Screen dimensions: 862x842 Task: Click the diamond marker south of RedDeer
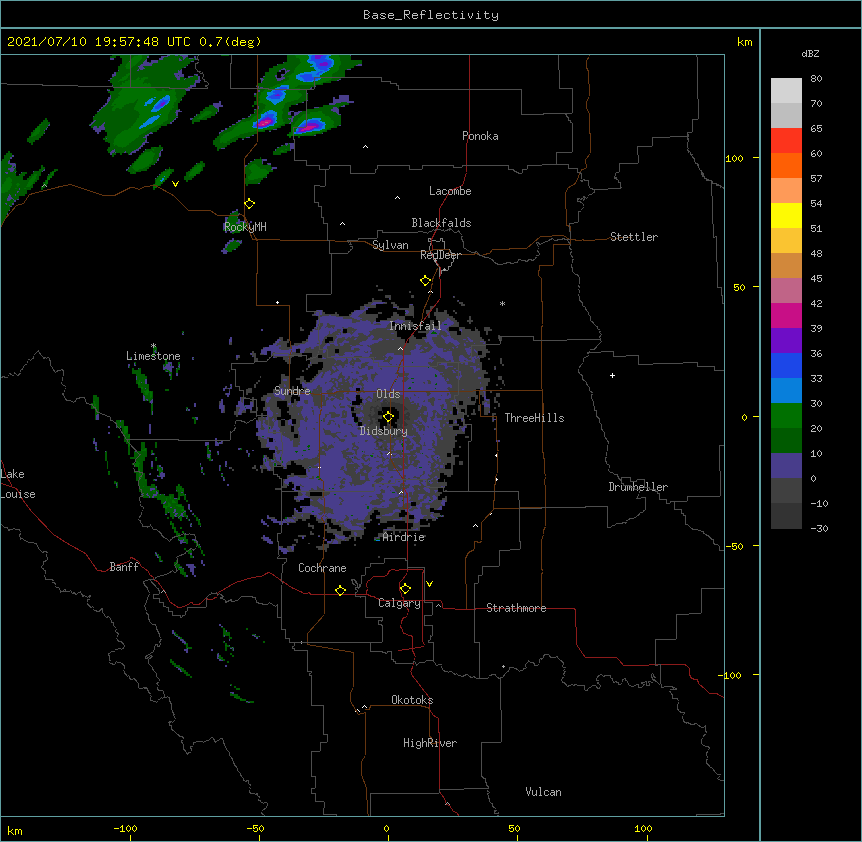(x=426, y=281)
